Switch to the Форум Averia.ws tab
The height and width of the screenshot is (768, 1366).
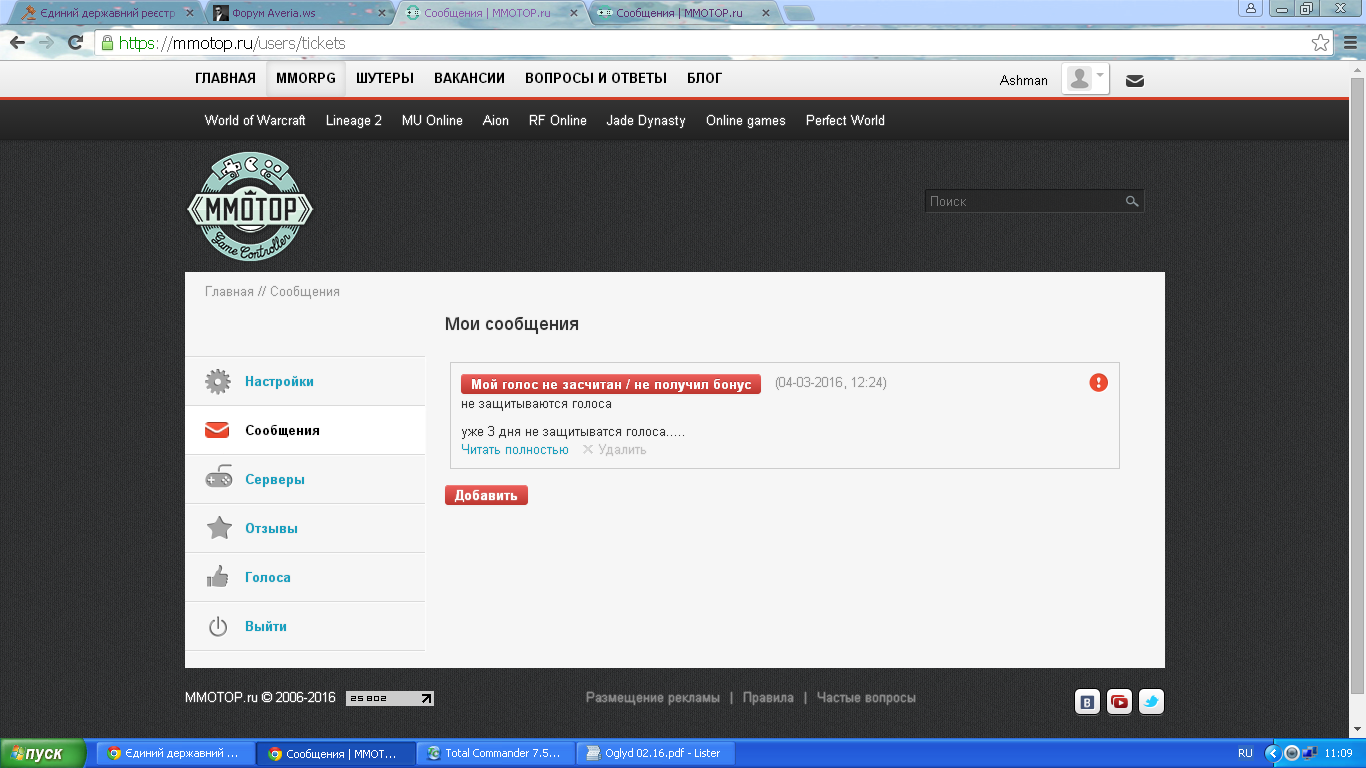coord(295,13)
